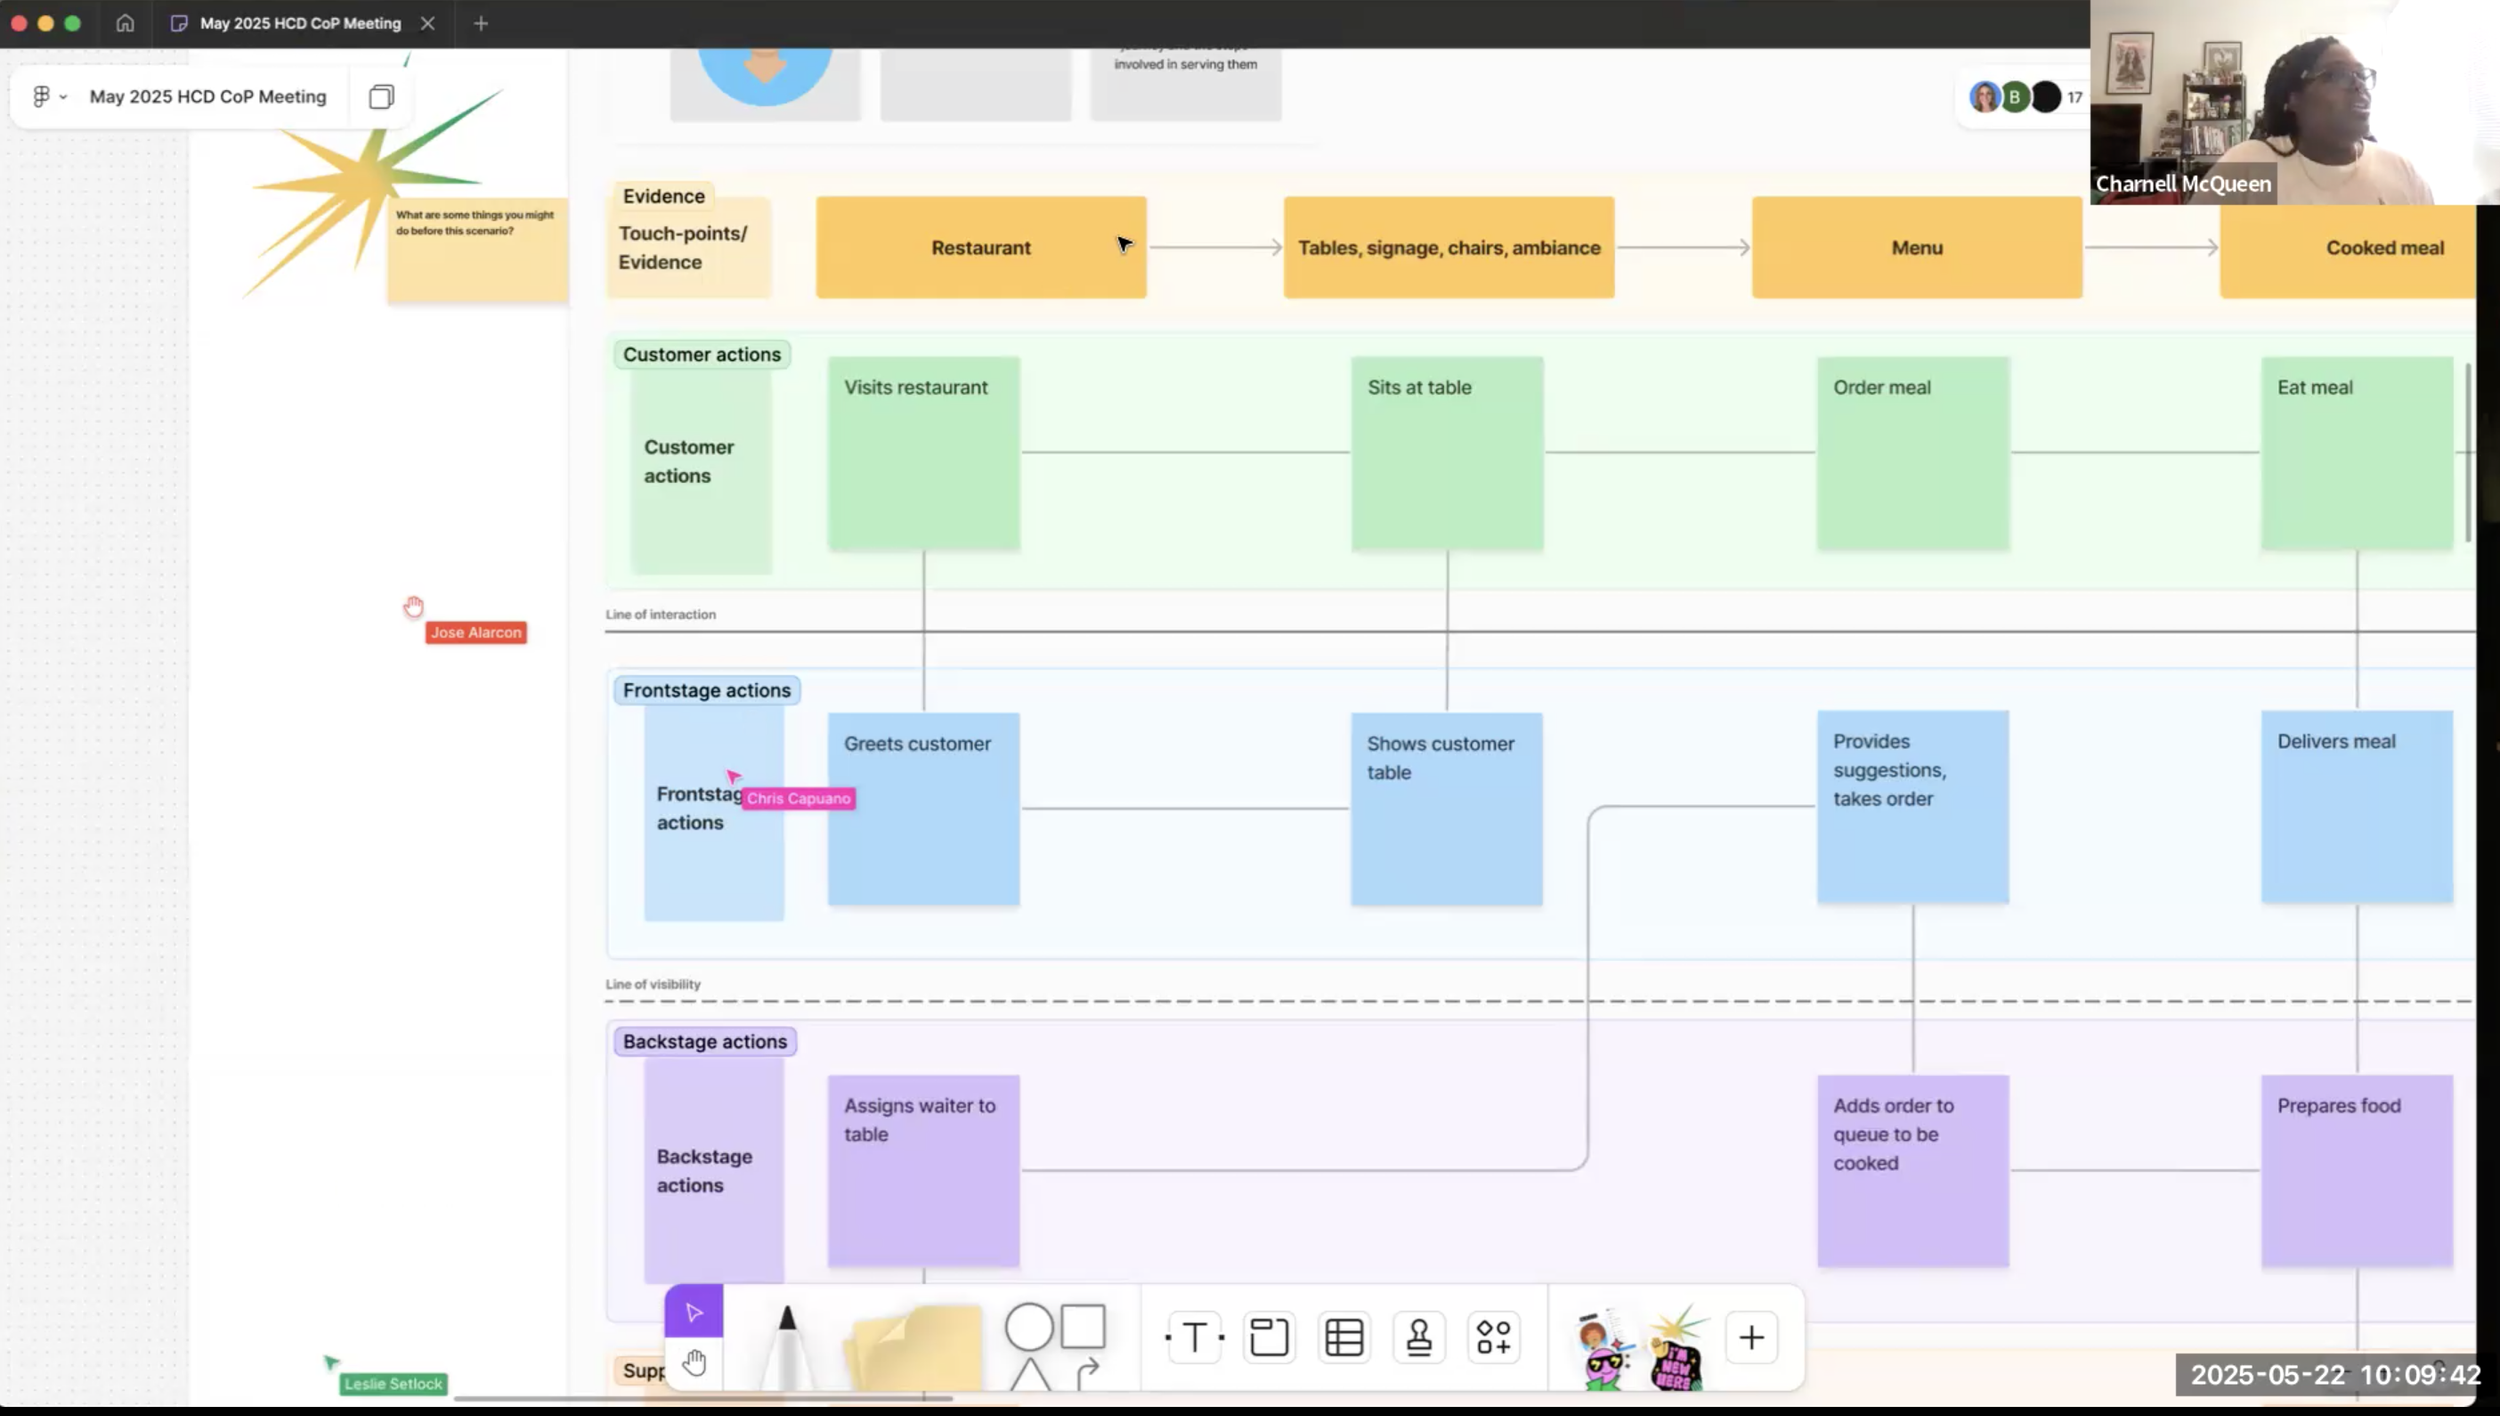This screenshot has height=1416, width=2500.
Task: Open the pages panel icon
Action: [381, 97]
